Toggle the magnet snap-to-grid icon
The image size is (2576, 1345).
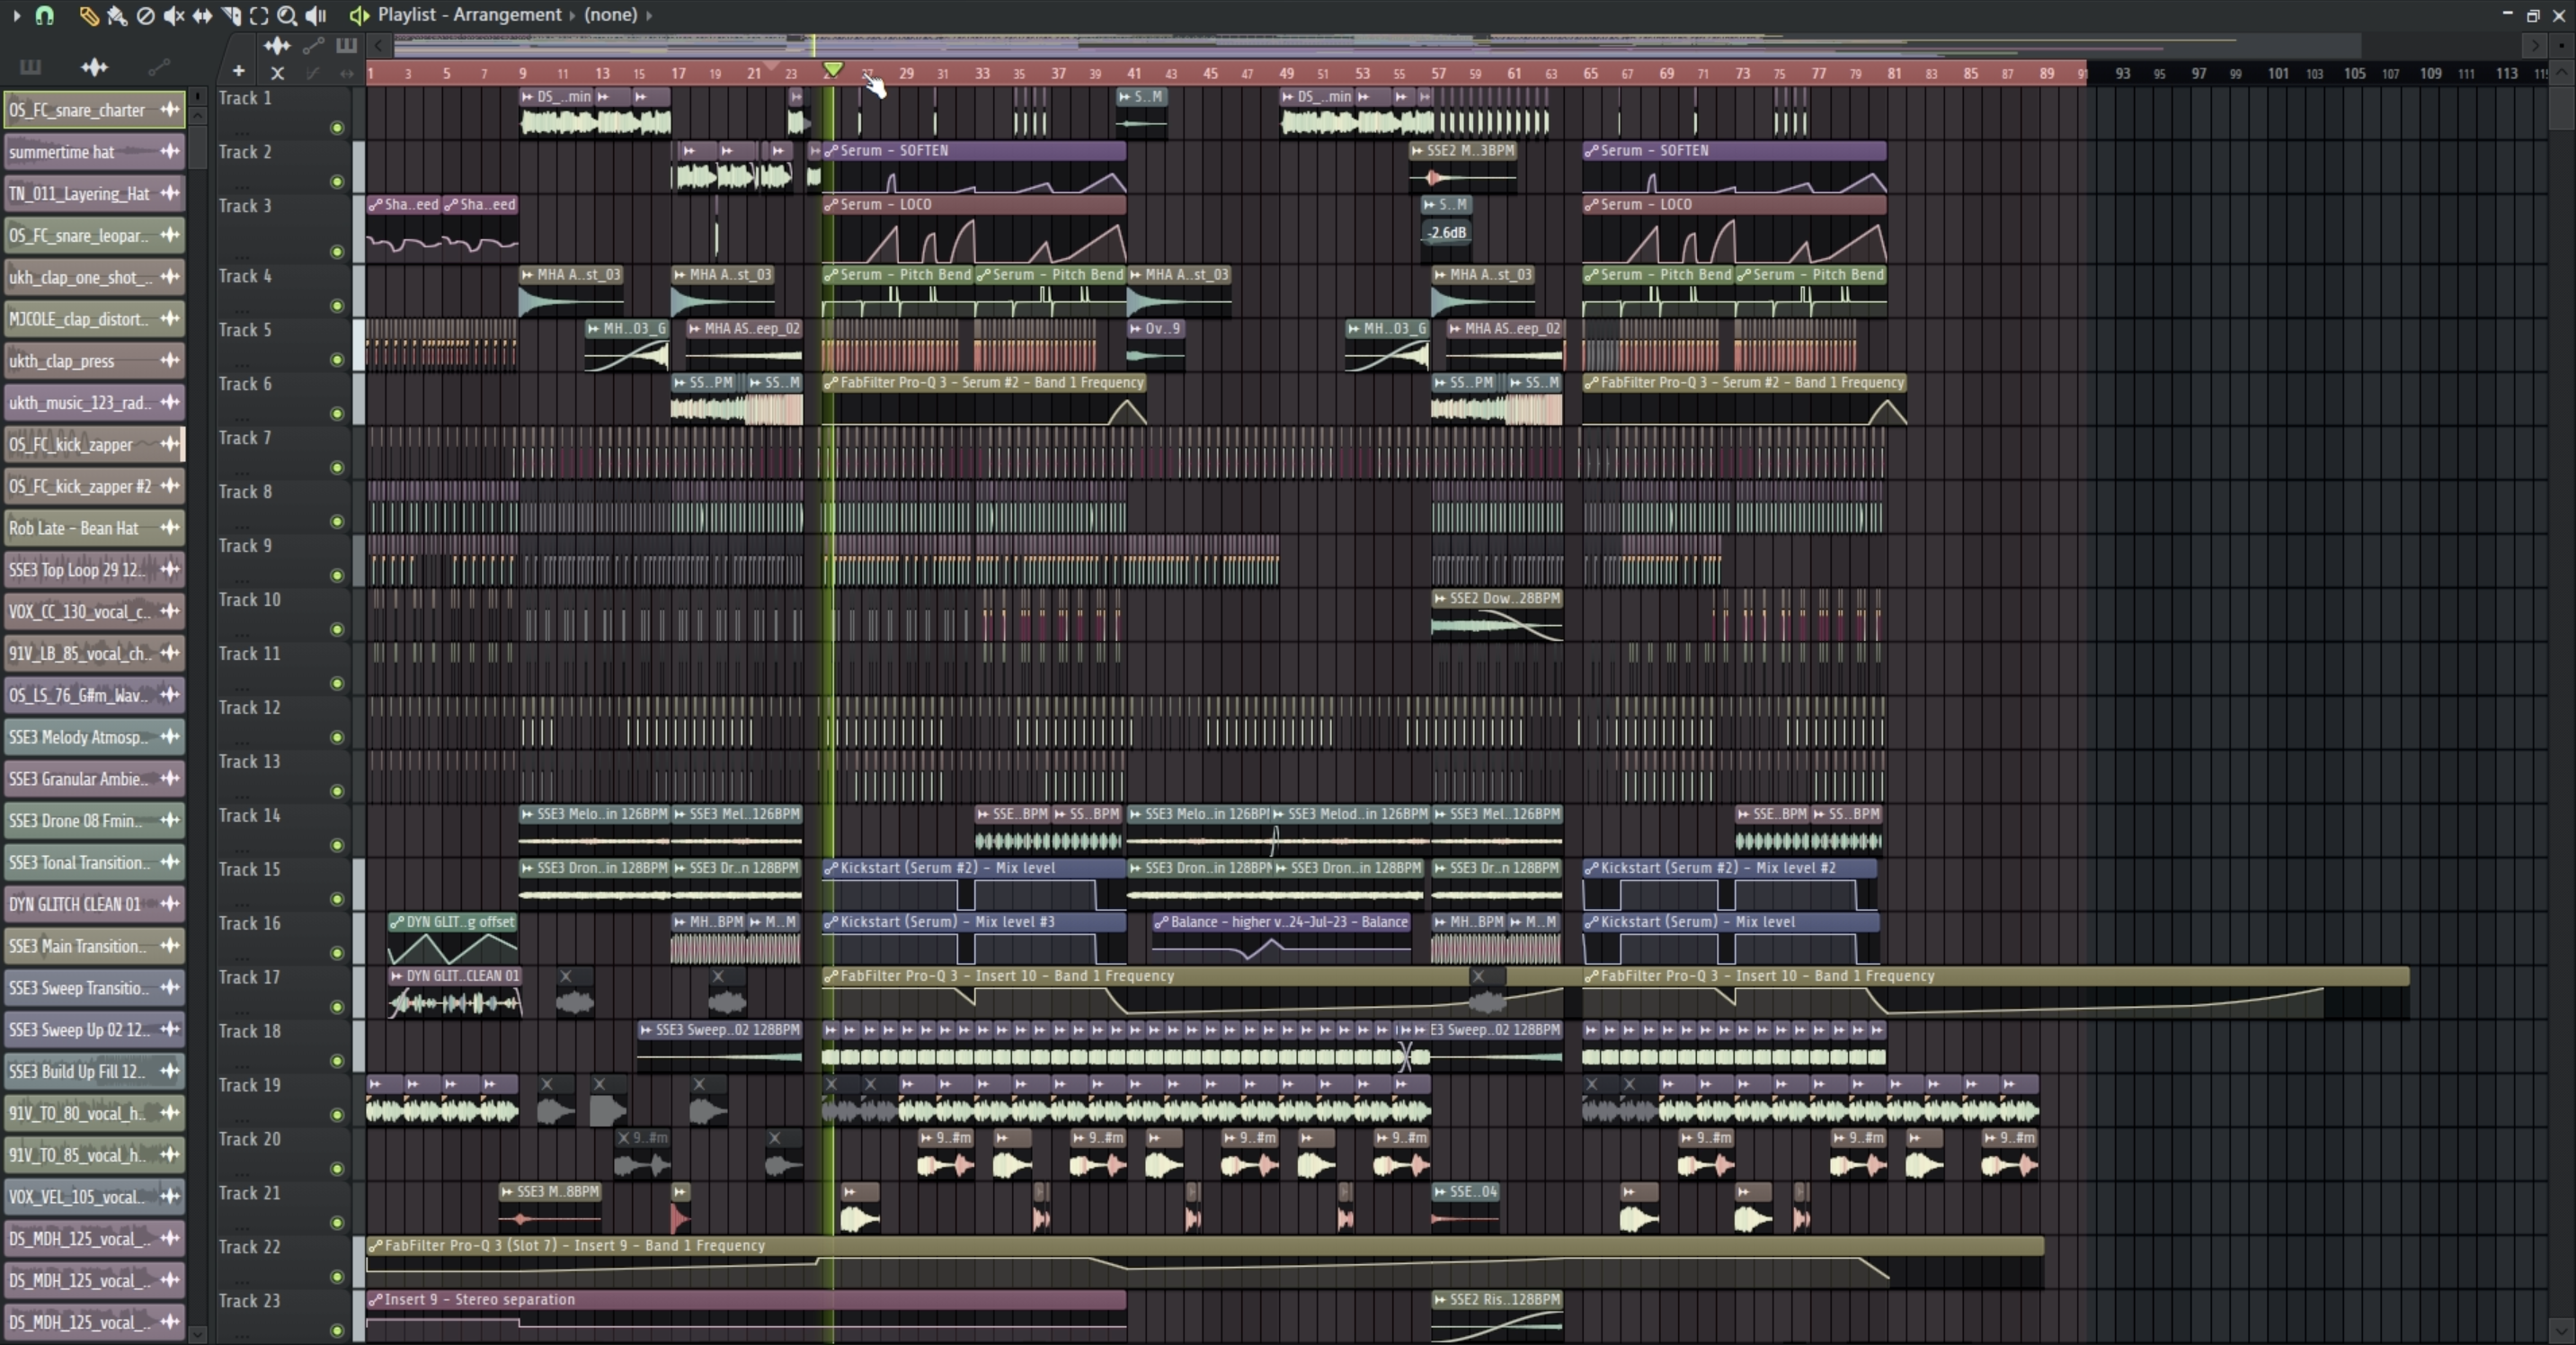(44, 15)
